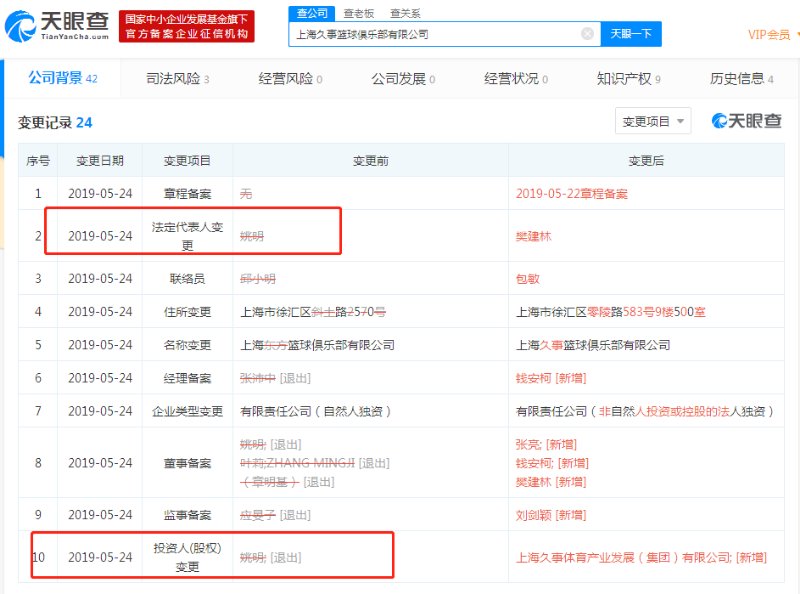800x594 pixels.
Task: Open the 经营风险 tab
Action: [x=290, y=79]
